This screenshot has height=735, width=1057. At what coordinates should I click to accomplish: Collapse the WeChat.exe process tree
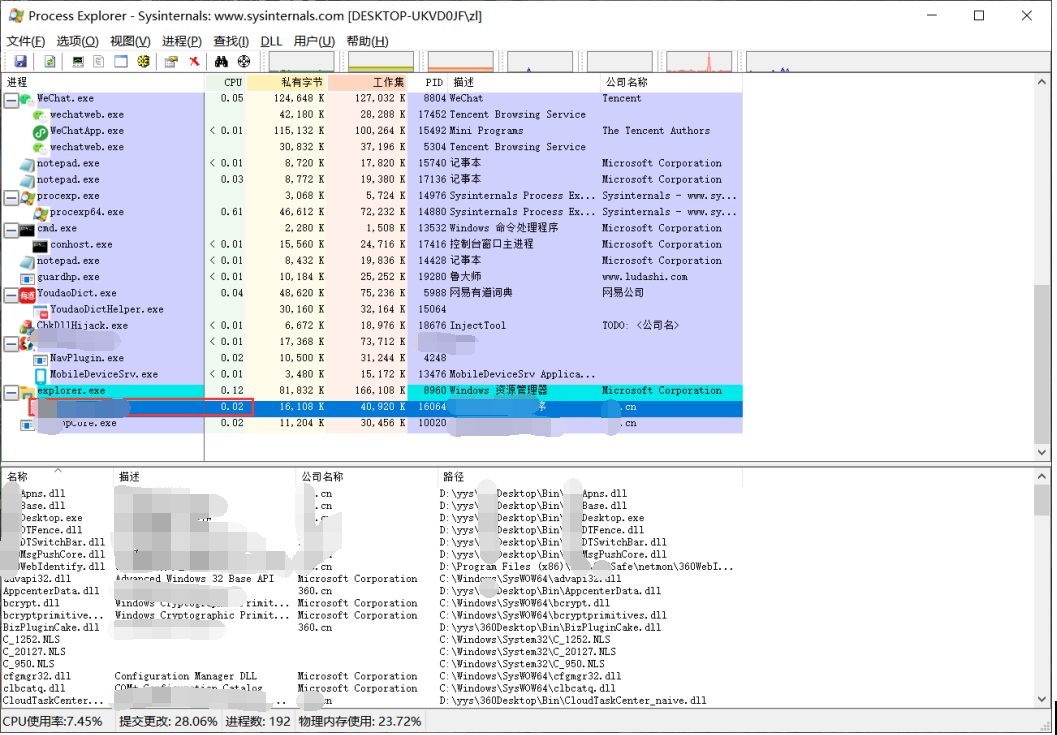tap(11, 100)
